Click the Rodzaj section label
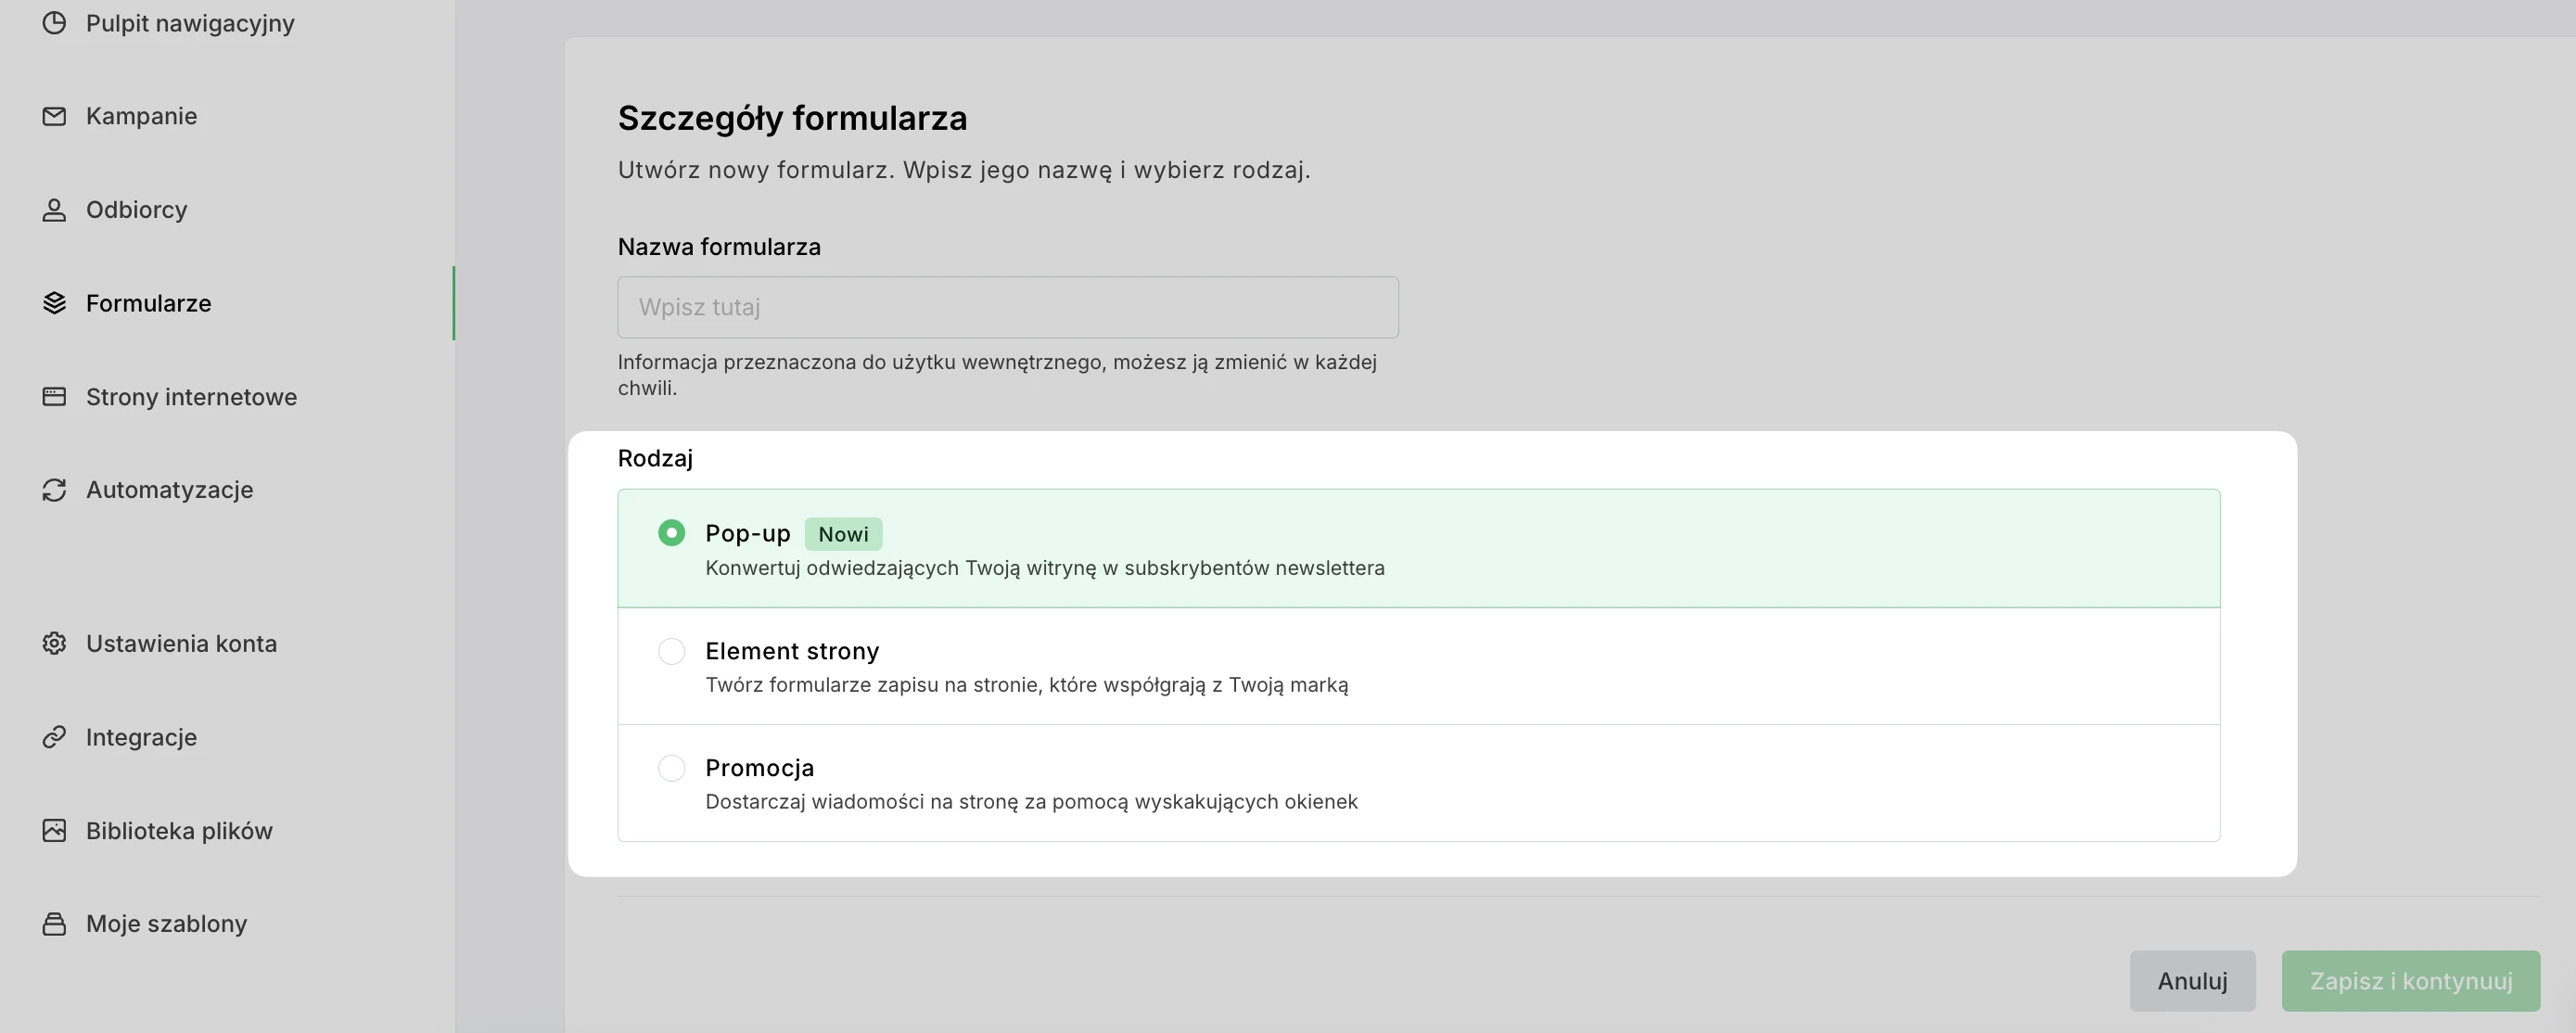The height and width of the screenshot is (1033, 2576). click(655, 458)
